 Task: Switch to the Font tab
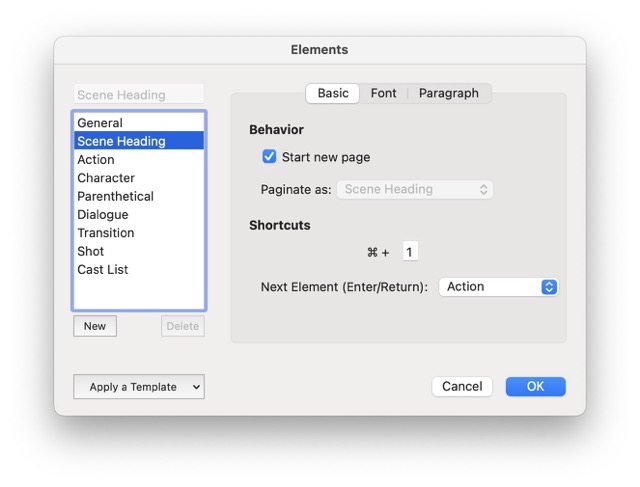(x=383, y=93)
